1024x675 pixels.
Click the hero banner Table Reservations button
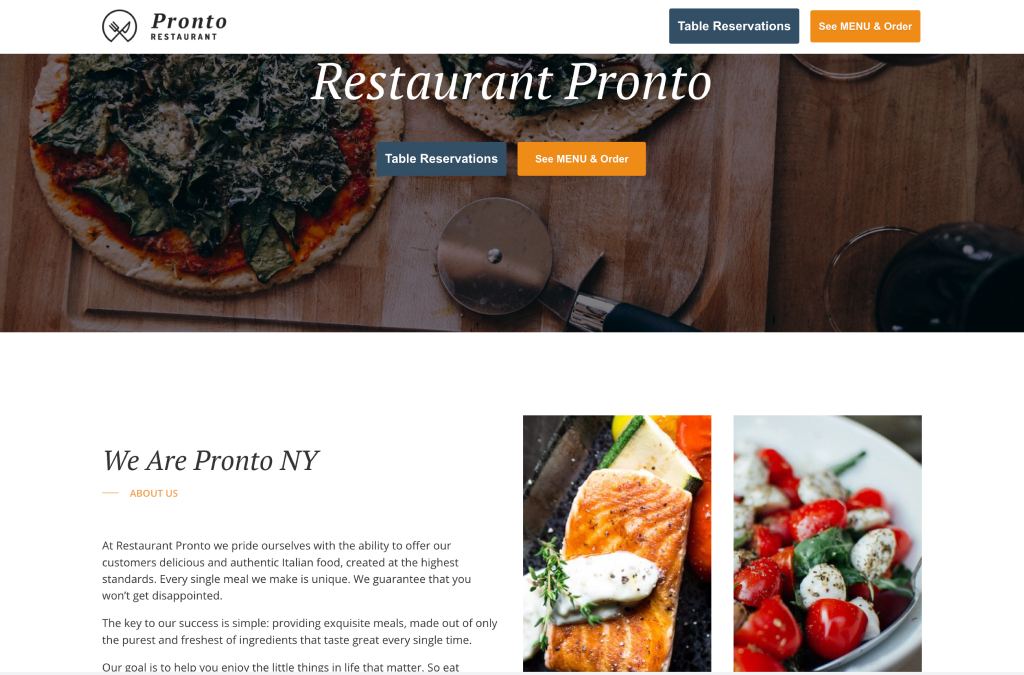pos(441,159)
